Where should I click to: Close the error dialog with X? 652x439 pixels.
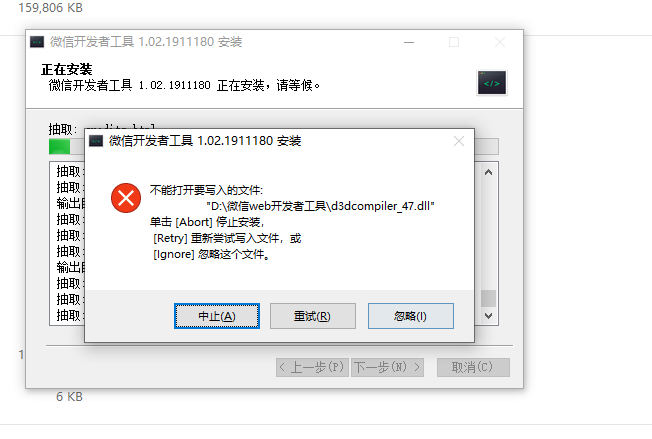459,141
